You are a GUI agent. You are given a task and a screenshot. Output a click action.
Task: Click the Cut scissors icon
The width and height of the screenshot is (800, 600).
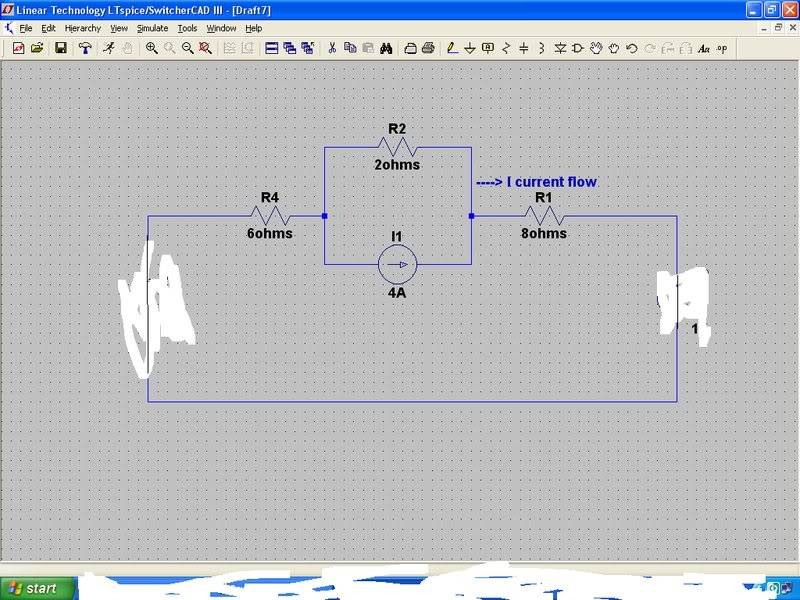click(x=332, y=48)
